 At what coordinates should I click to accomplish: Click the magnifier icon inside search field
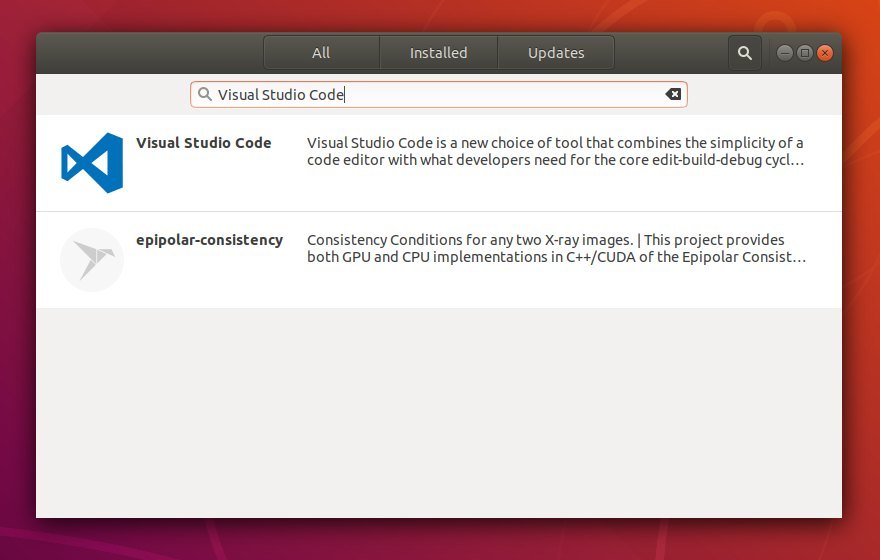205,95
